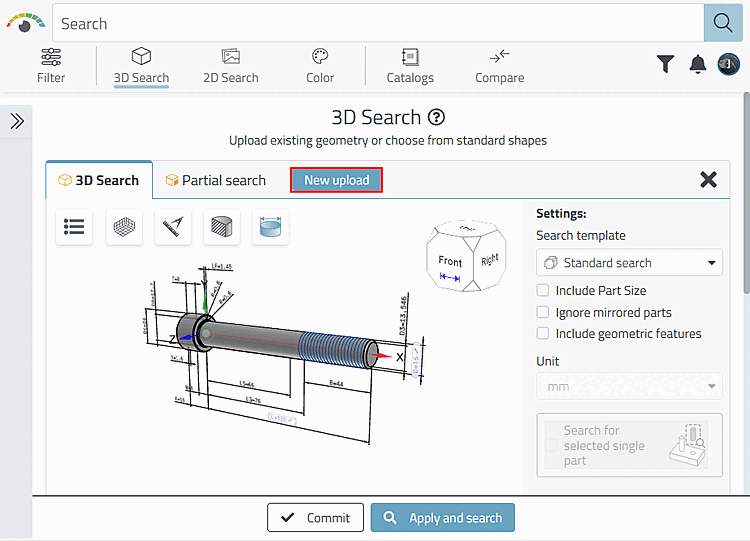Select the 2D Search tab
This screenshot has width=750, height=541.
tap(230, 65)
